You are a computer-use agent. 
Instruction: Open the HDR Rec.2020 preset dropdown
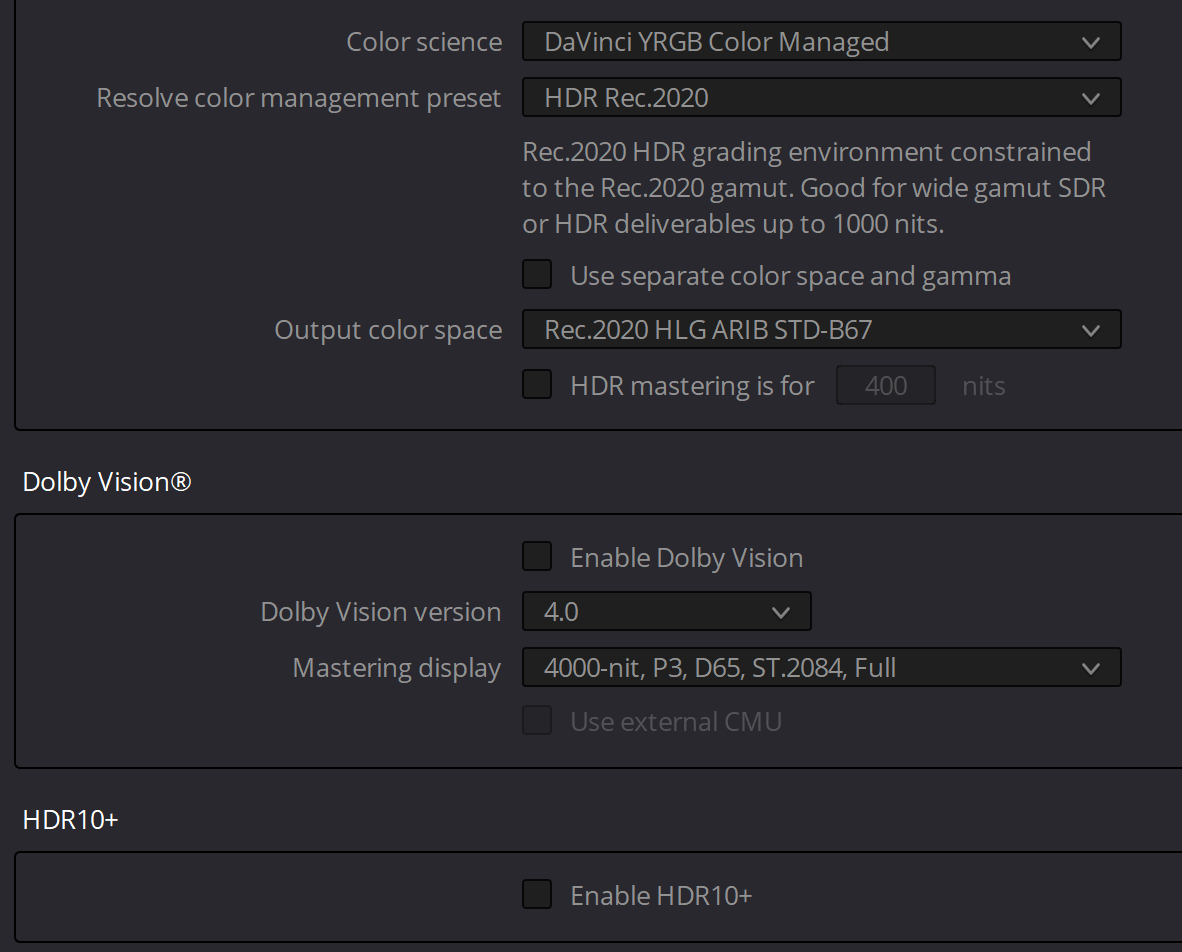pyautogui.click(x=822, y=97)
